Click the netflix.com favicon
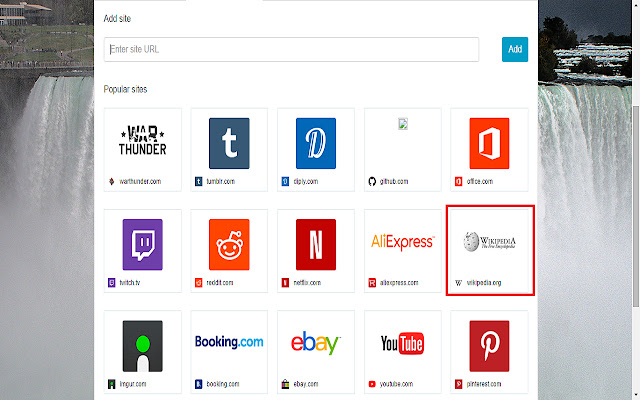The image size is (640, 400). tap(285, 282)
